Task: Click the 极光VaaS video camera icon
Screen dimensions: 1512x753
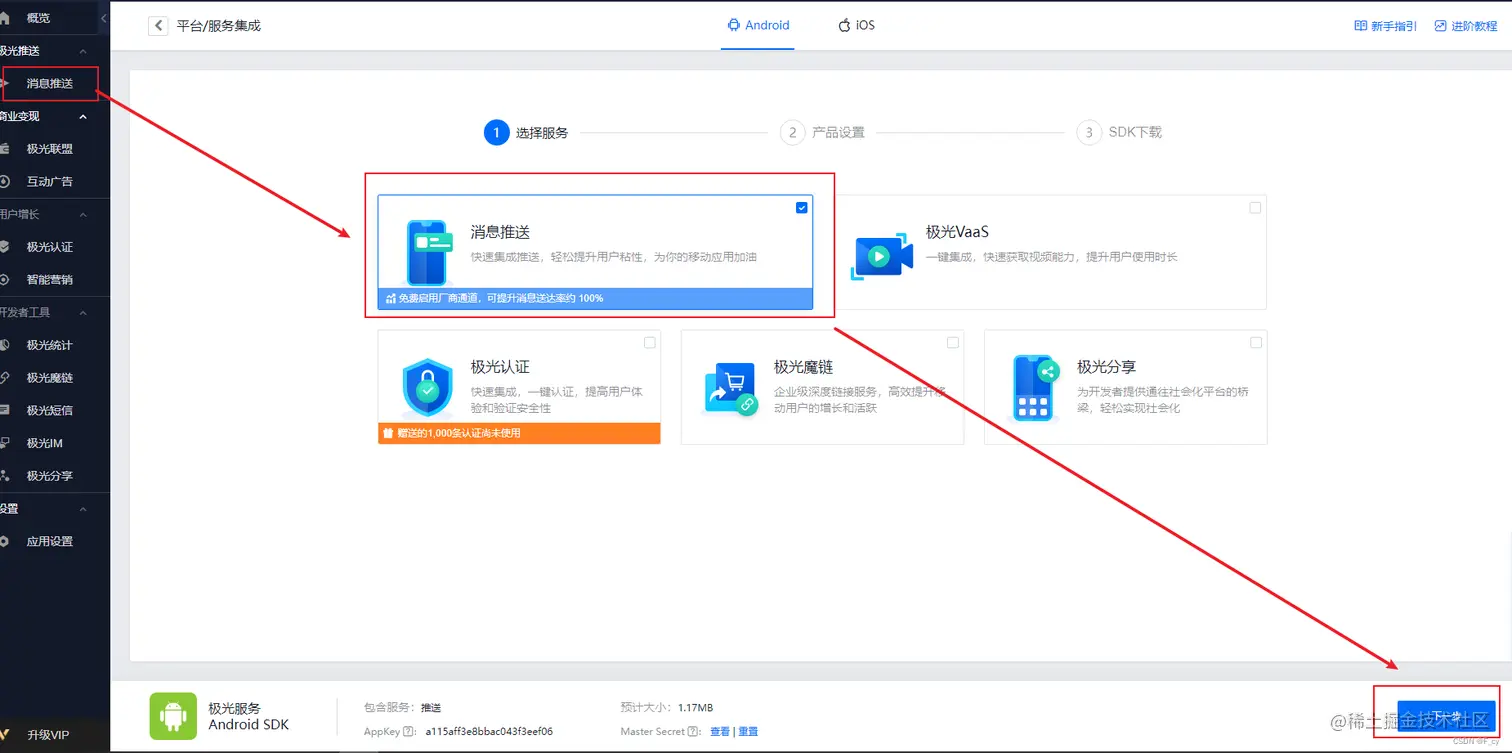Action: tap(882, 257)
